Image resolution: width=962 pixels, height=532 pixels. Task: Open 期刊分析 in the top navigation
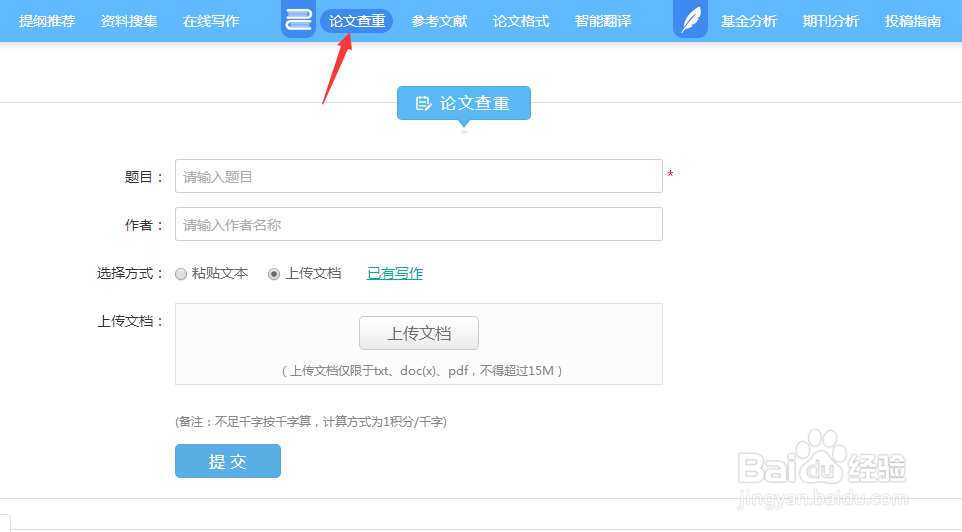[x=831, y=21]
